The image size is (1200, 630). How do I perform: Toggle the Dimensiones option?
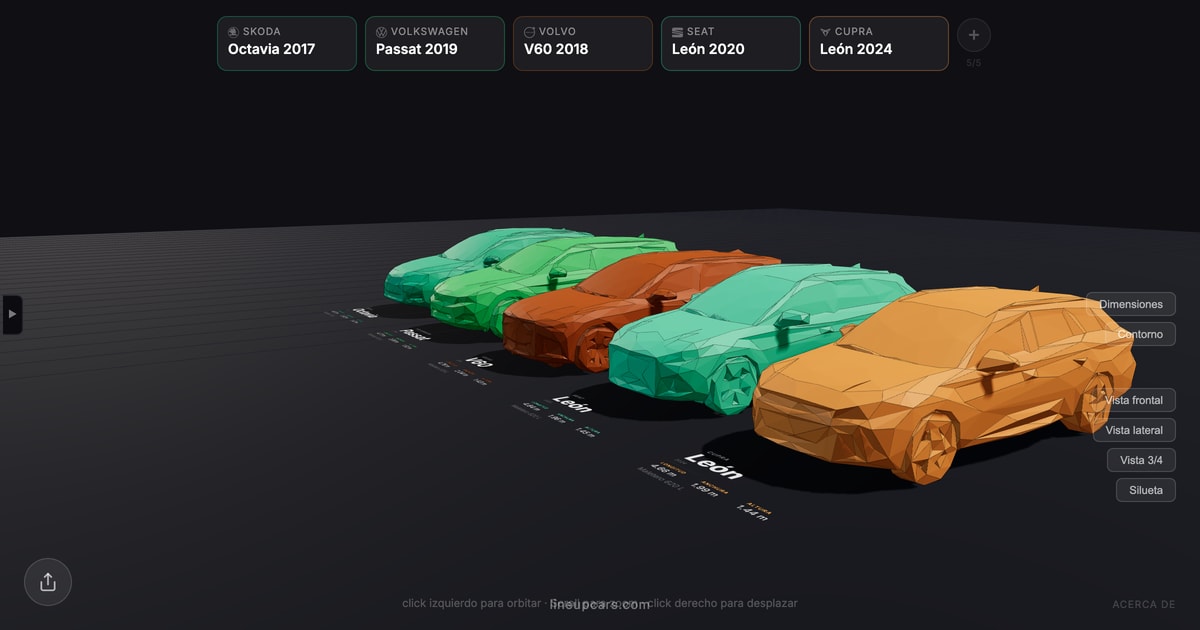pyautogui.click(x=1131, y=304)
